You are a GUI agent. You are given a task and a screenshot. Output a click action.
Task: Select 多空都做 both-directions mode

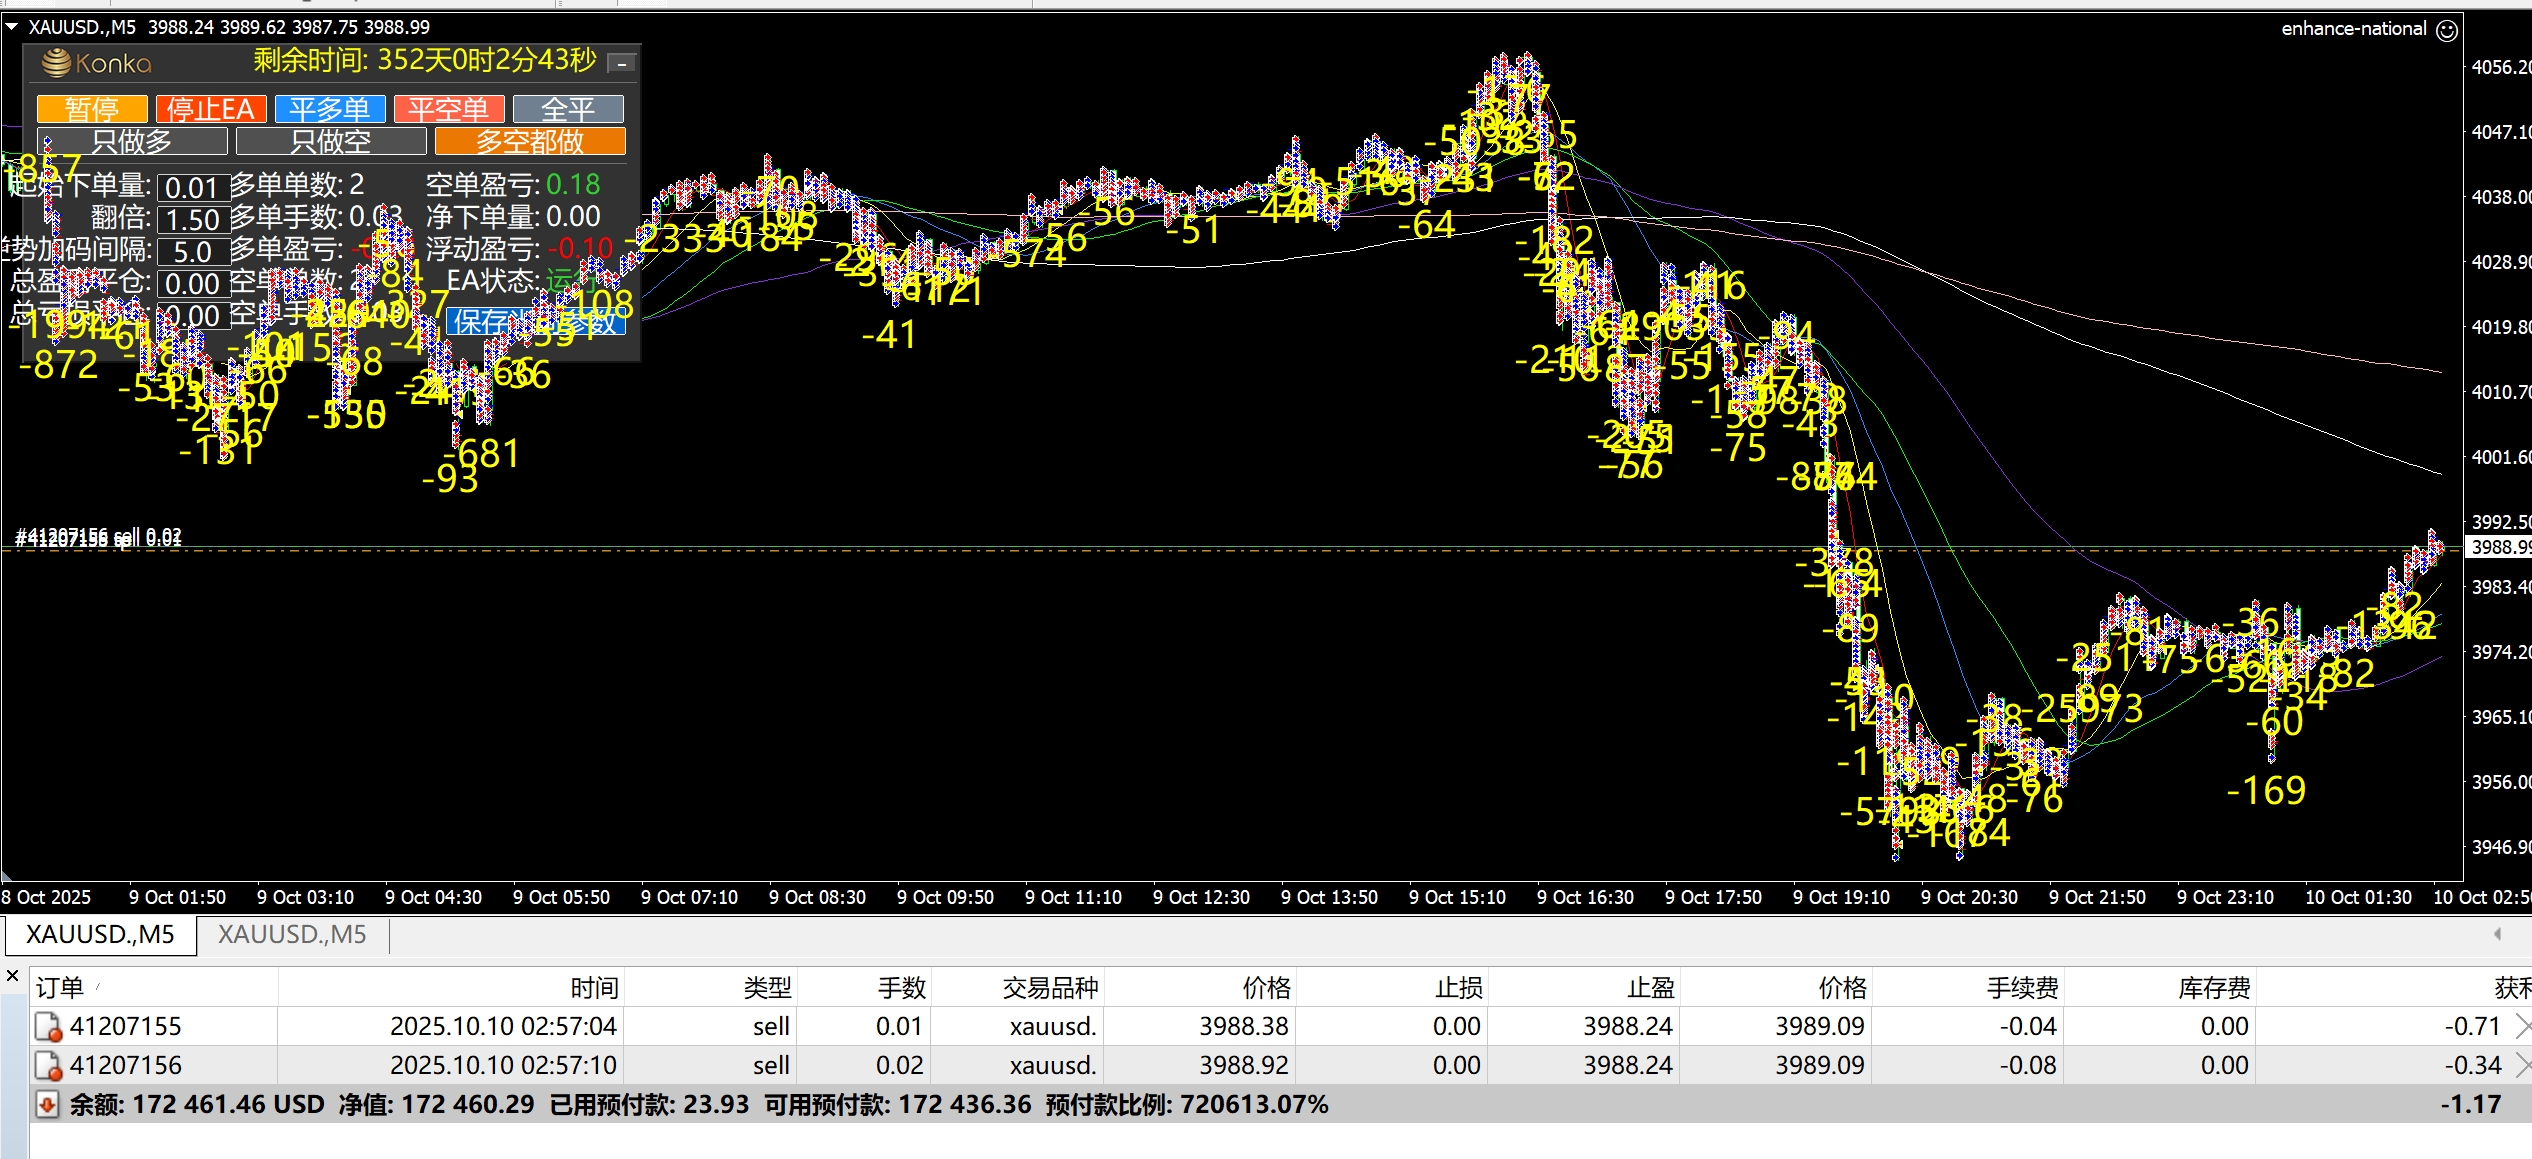tap(530, 141)
